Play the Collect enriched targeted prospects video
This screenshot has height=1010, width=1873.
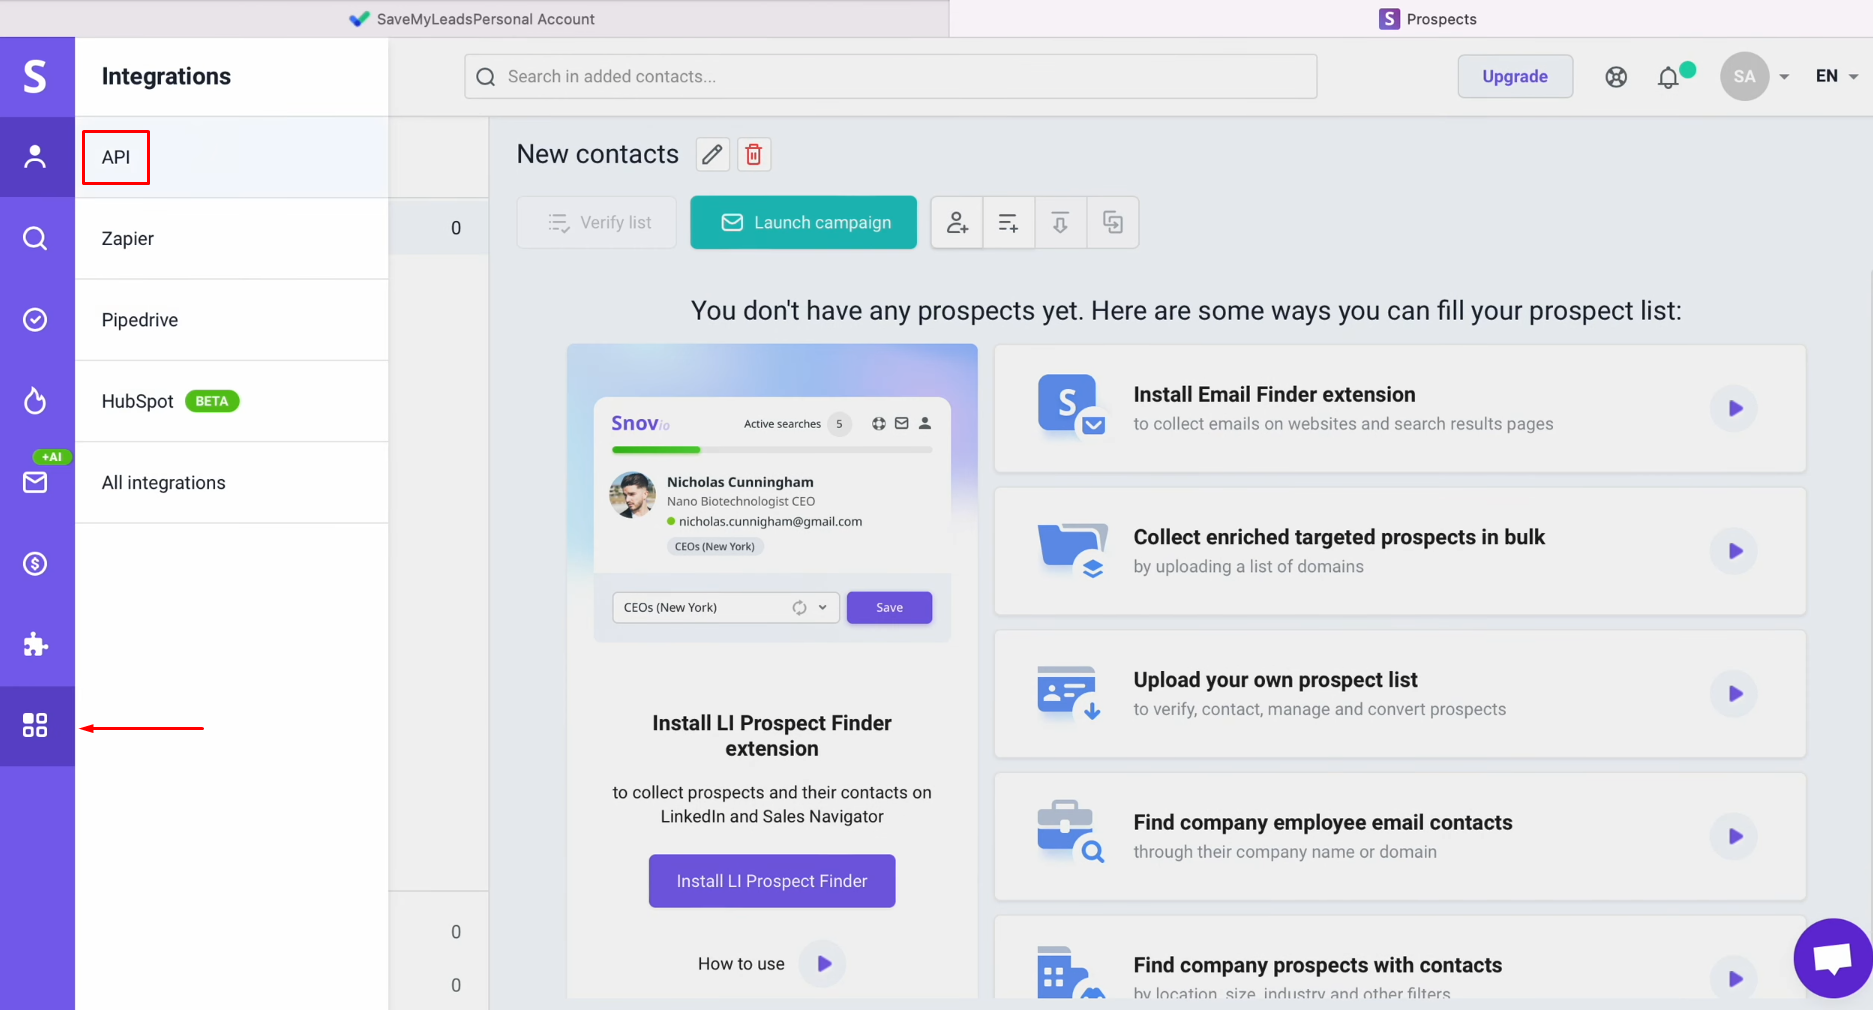pyautogui.click(x=1735, y=551)
